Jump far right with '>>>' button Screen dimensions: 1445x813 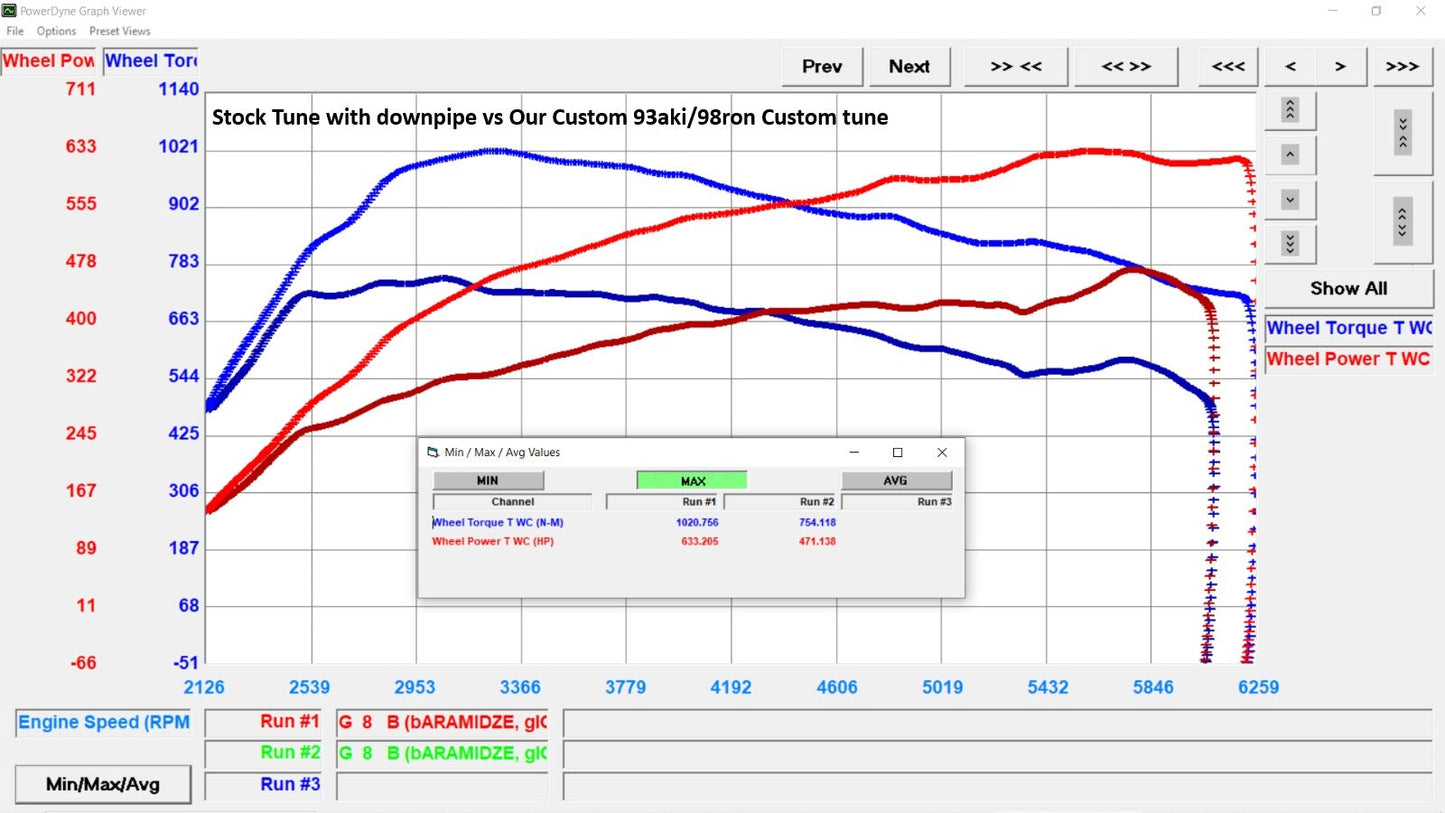coord(1402,66)
